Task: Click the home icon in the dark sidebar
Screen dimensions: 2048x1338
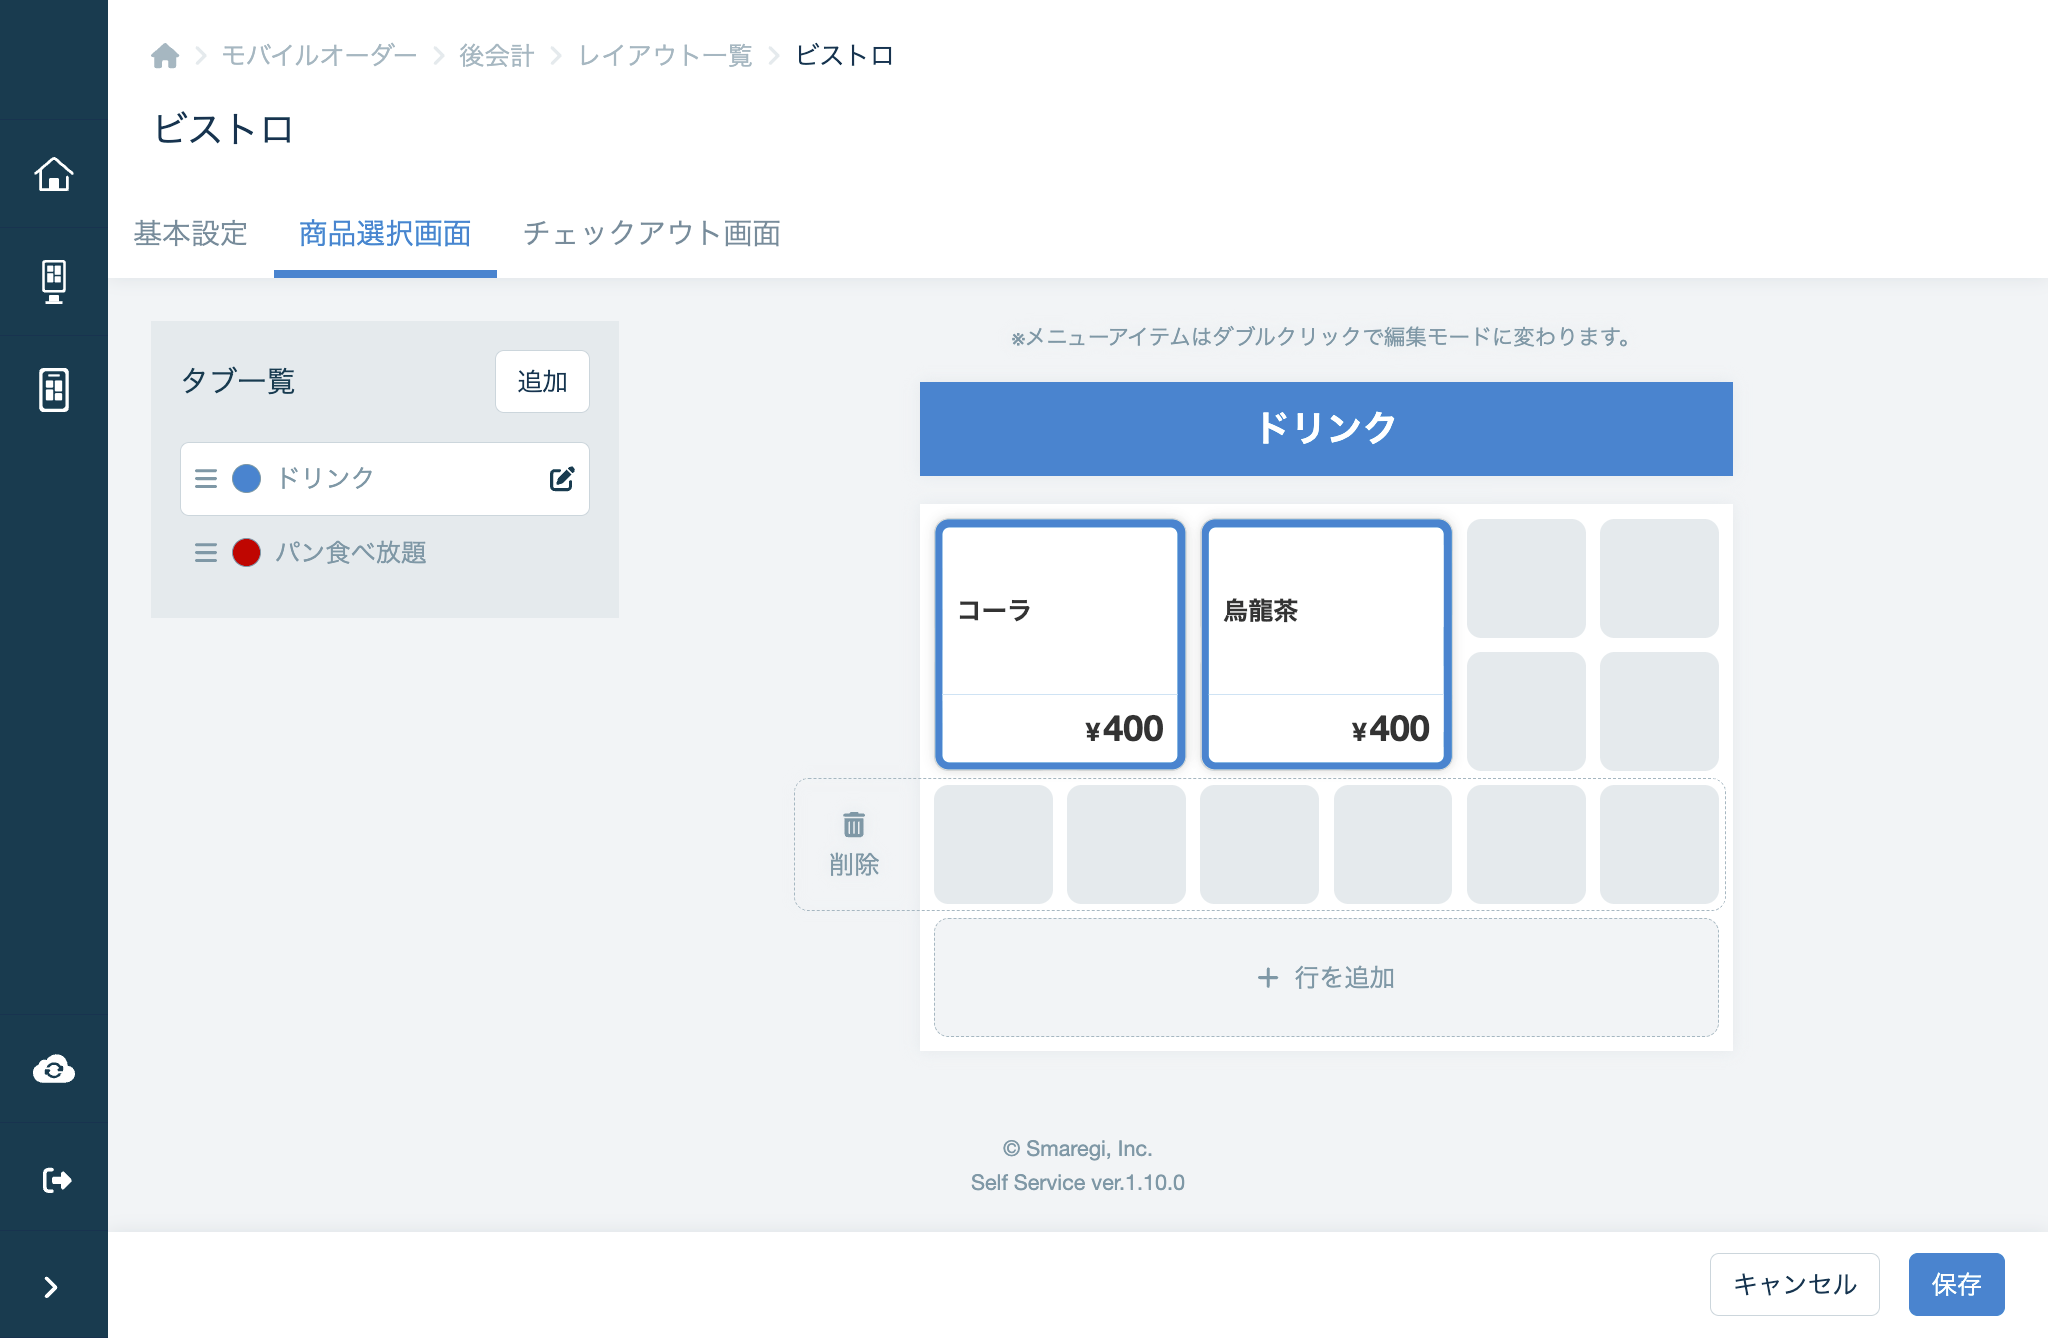Action: click(x=54, y=173)
